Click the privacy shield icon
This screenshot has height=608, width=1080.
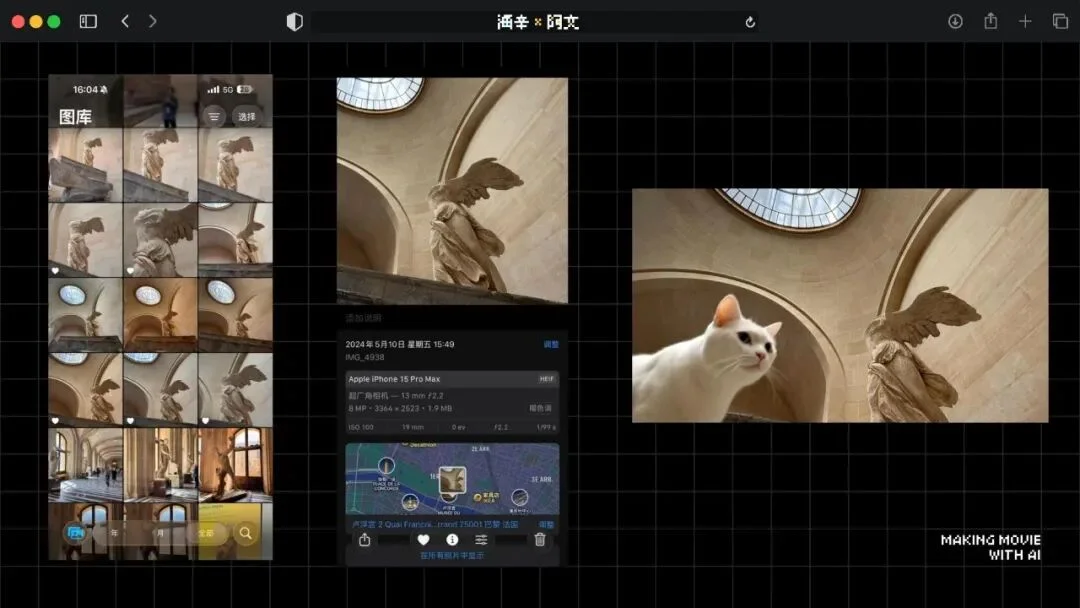294,22
